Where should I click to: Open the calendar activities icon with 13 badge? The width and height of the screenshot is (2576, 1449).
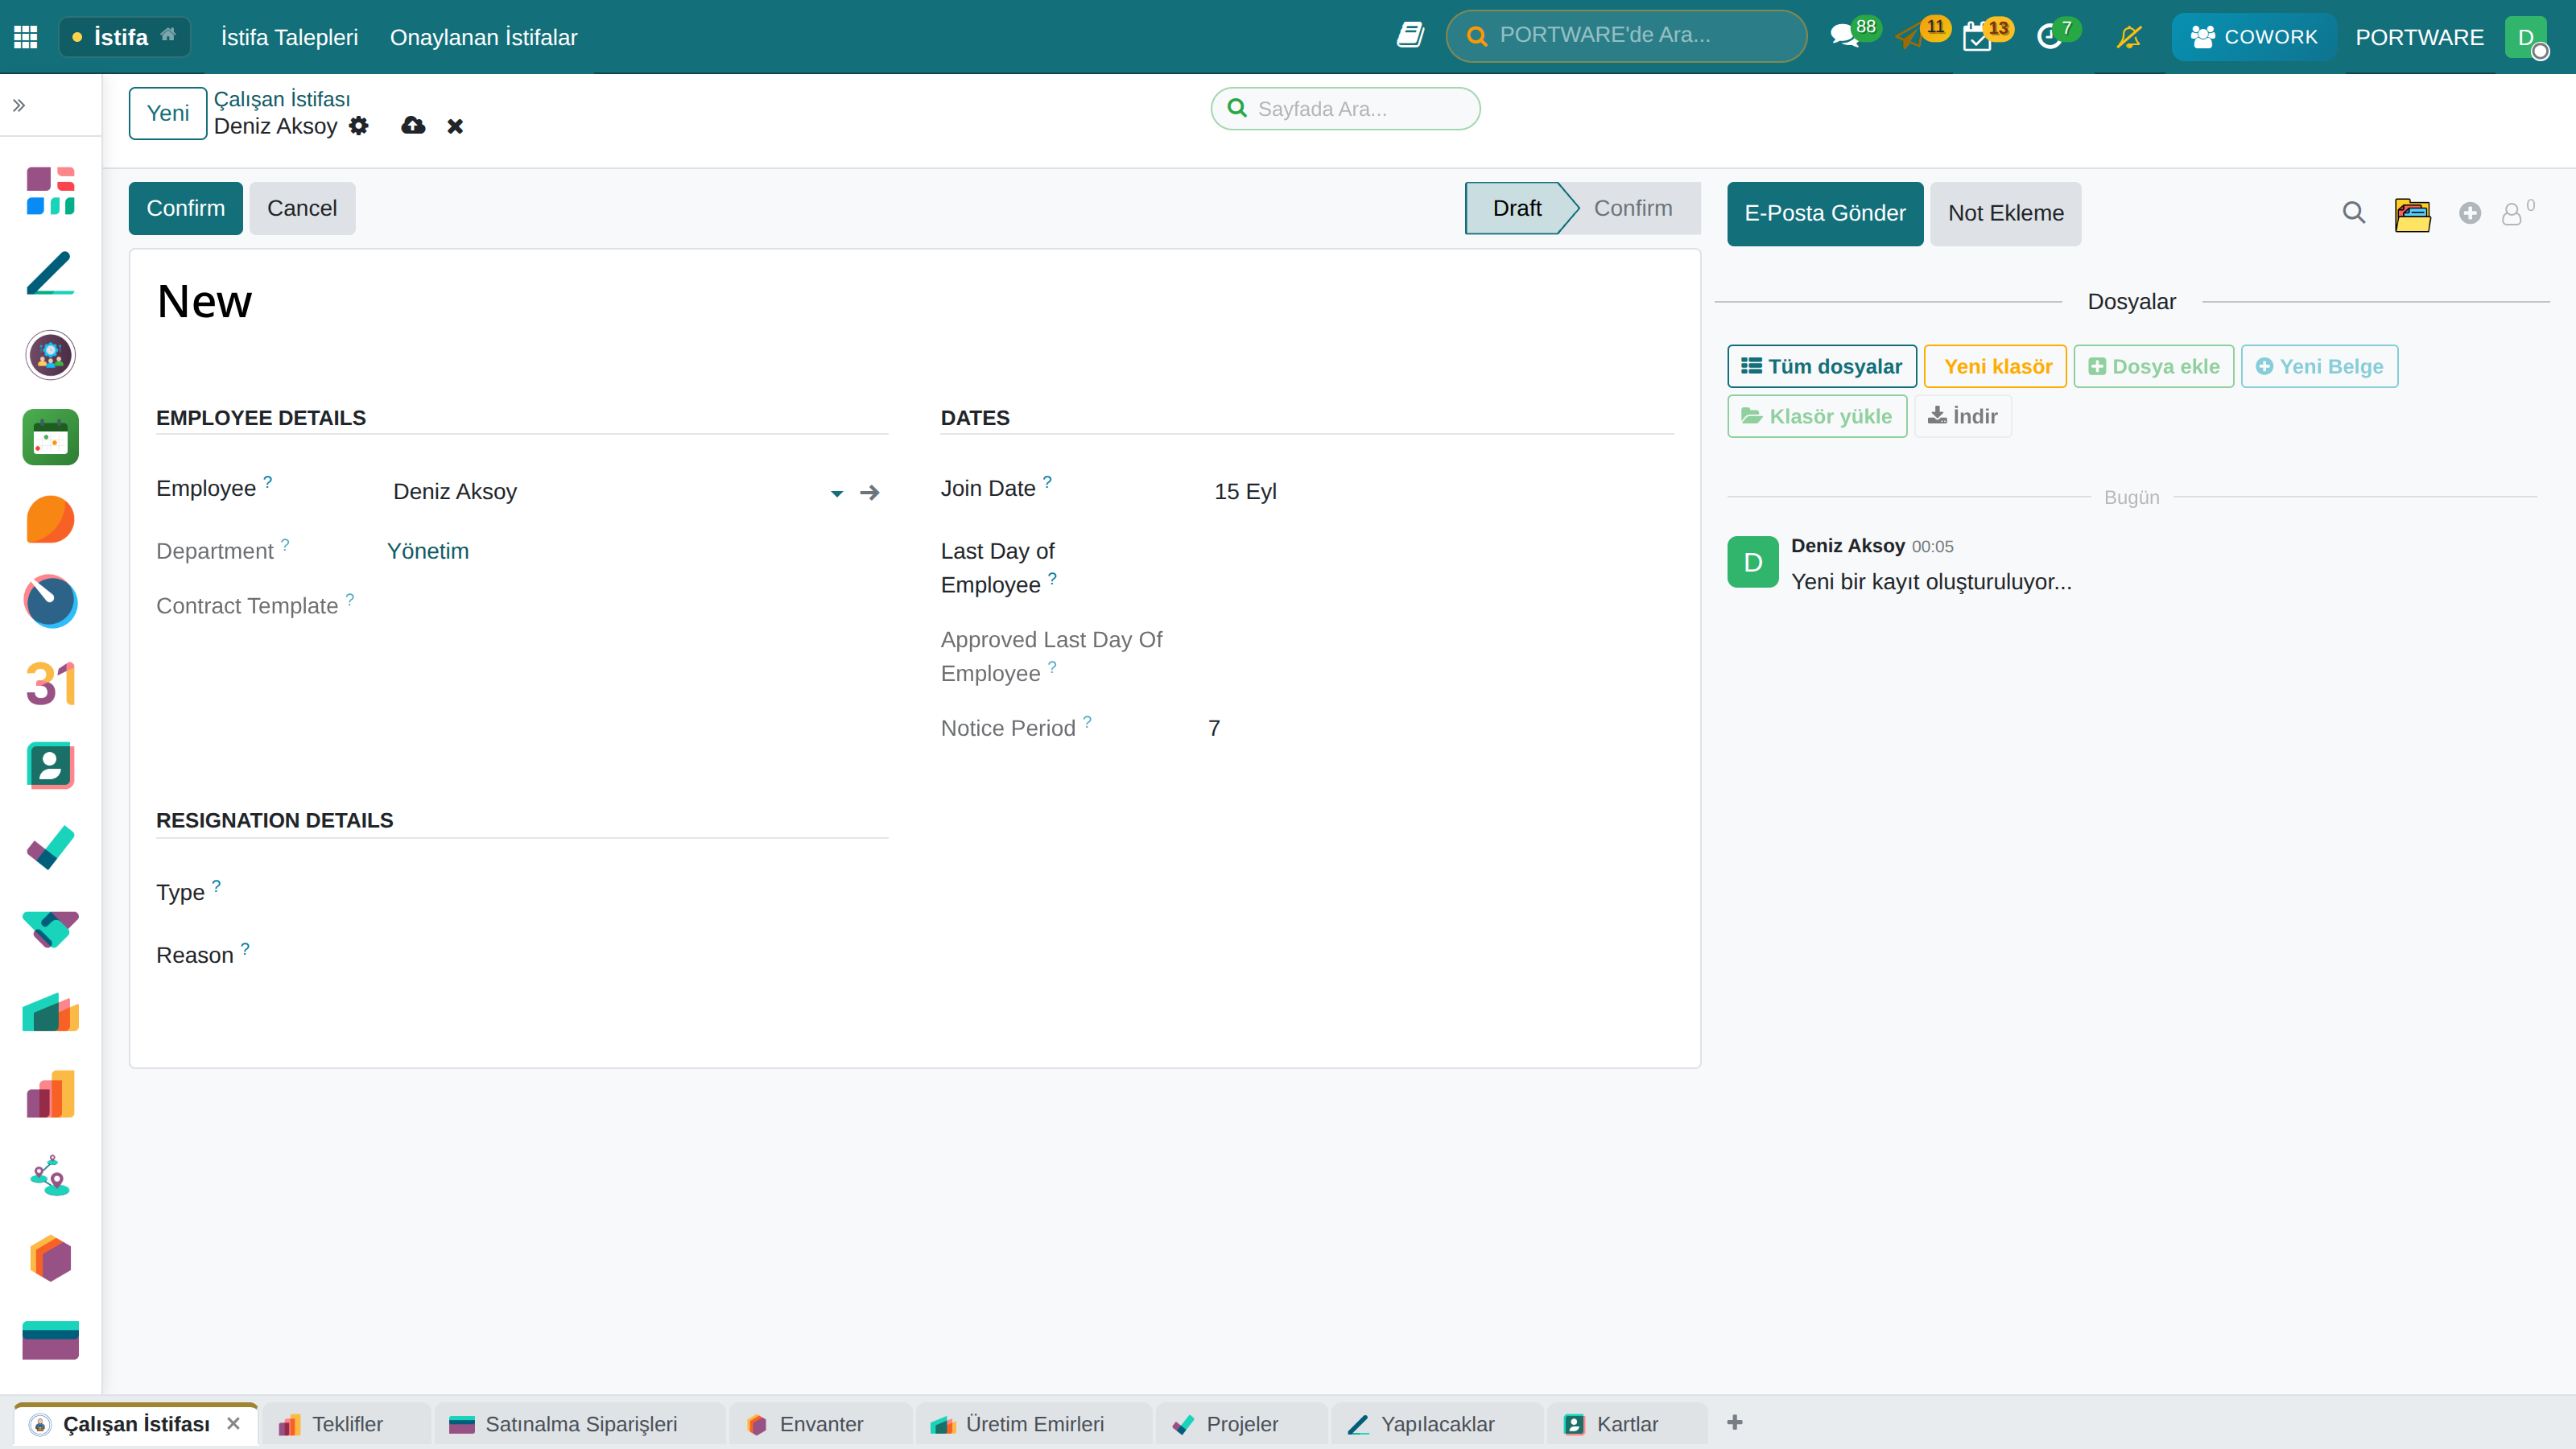point(1977,37)
